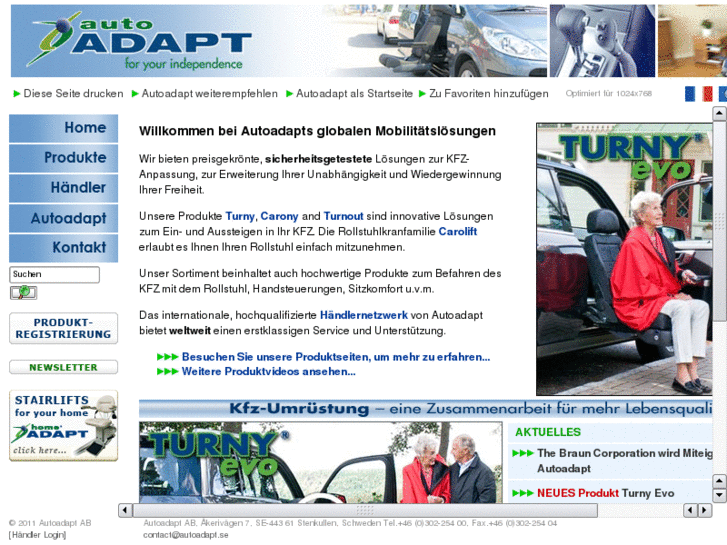The height and width of the screenshot is (545, 727).
Task: Click contact@autoadapt.se email link
Action: (x=185, y=535)
